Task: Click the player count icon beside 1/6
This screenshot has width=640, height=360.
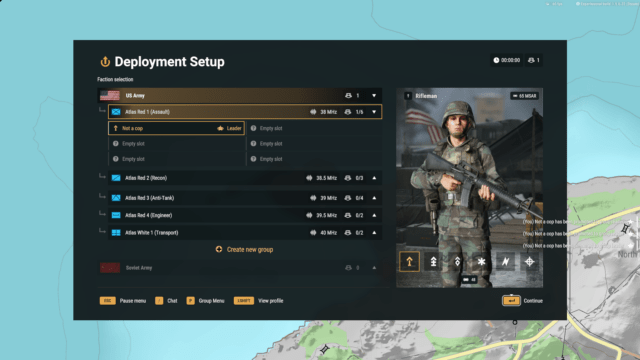Action: pyautogui.click(x=348, y=112)
